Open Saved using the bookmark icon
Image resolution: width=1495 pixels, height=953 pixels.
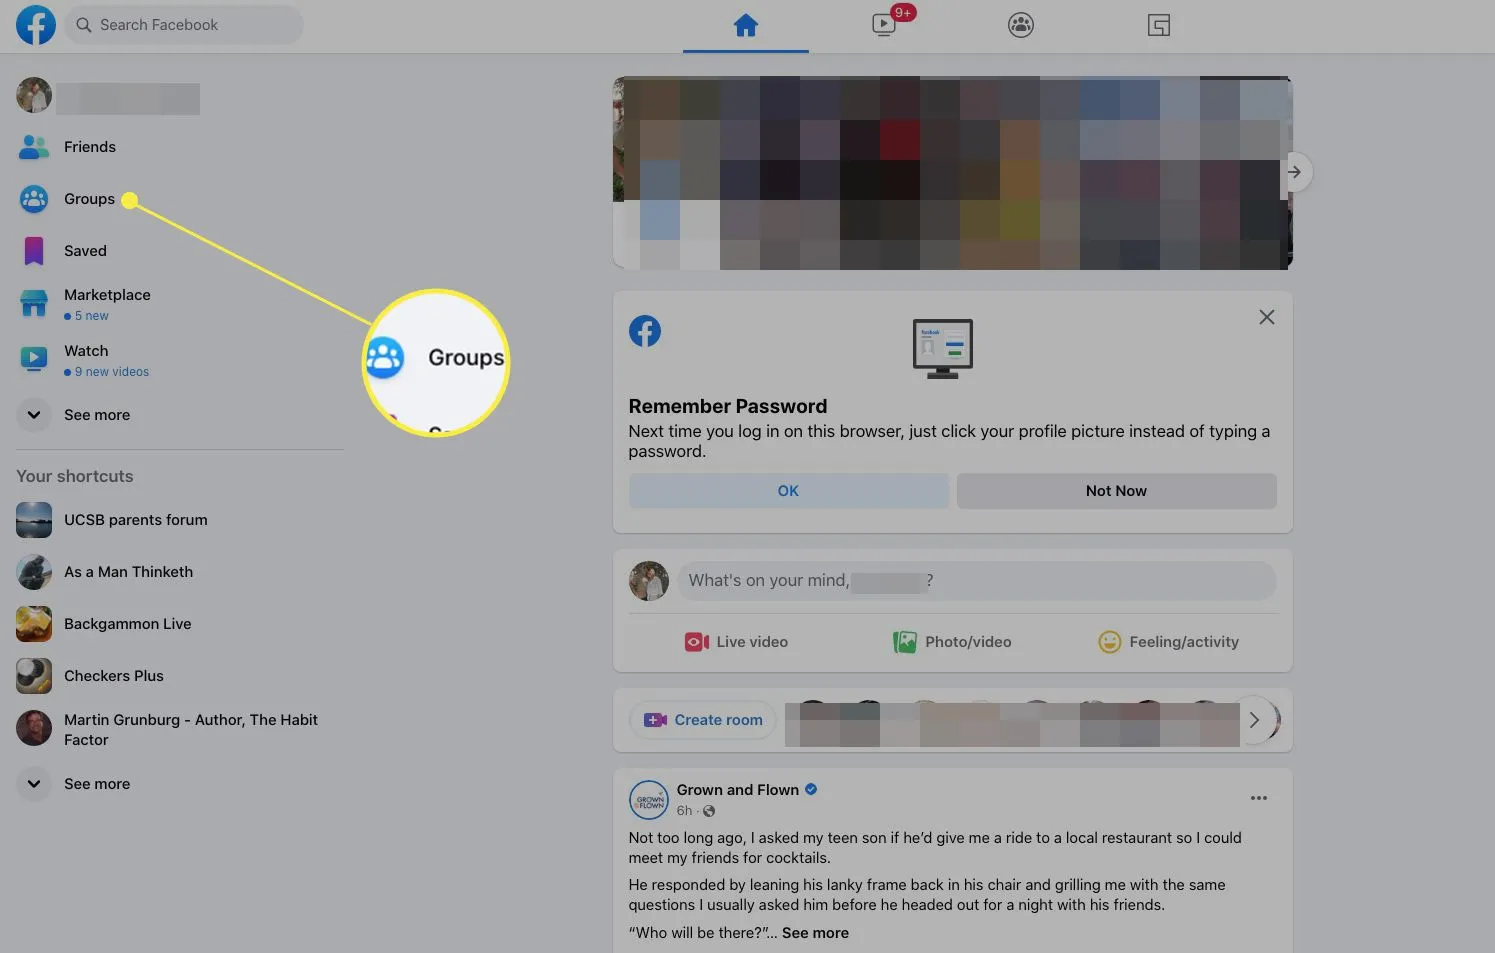pos(33,250)
